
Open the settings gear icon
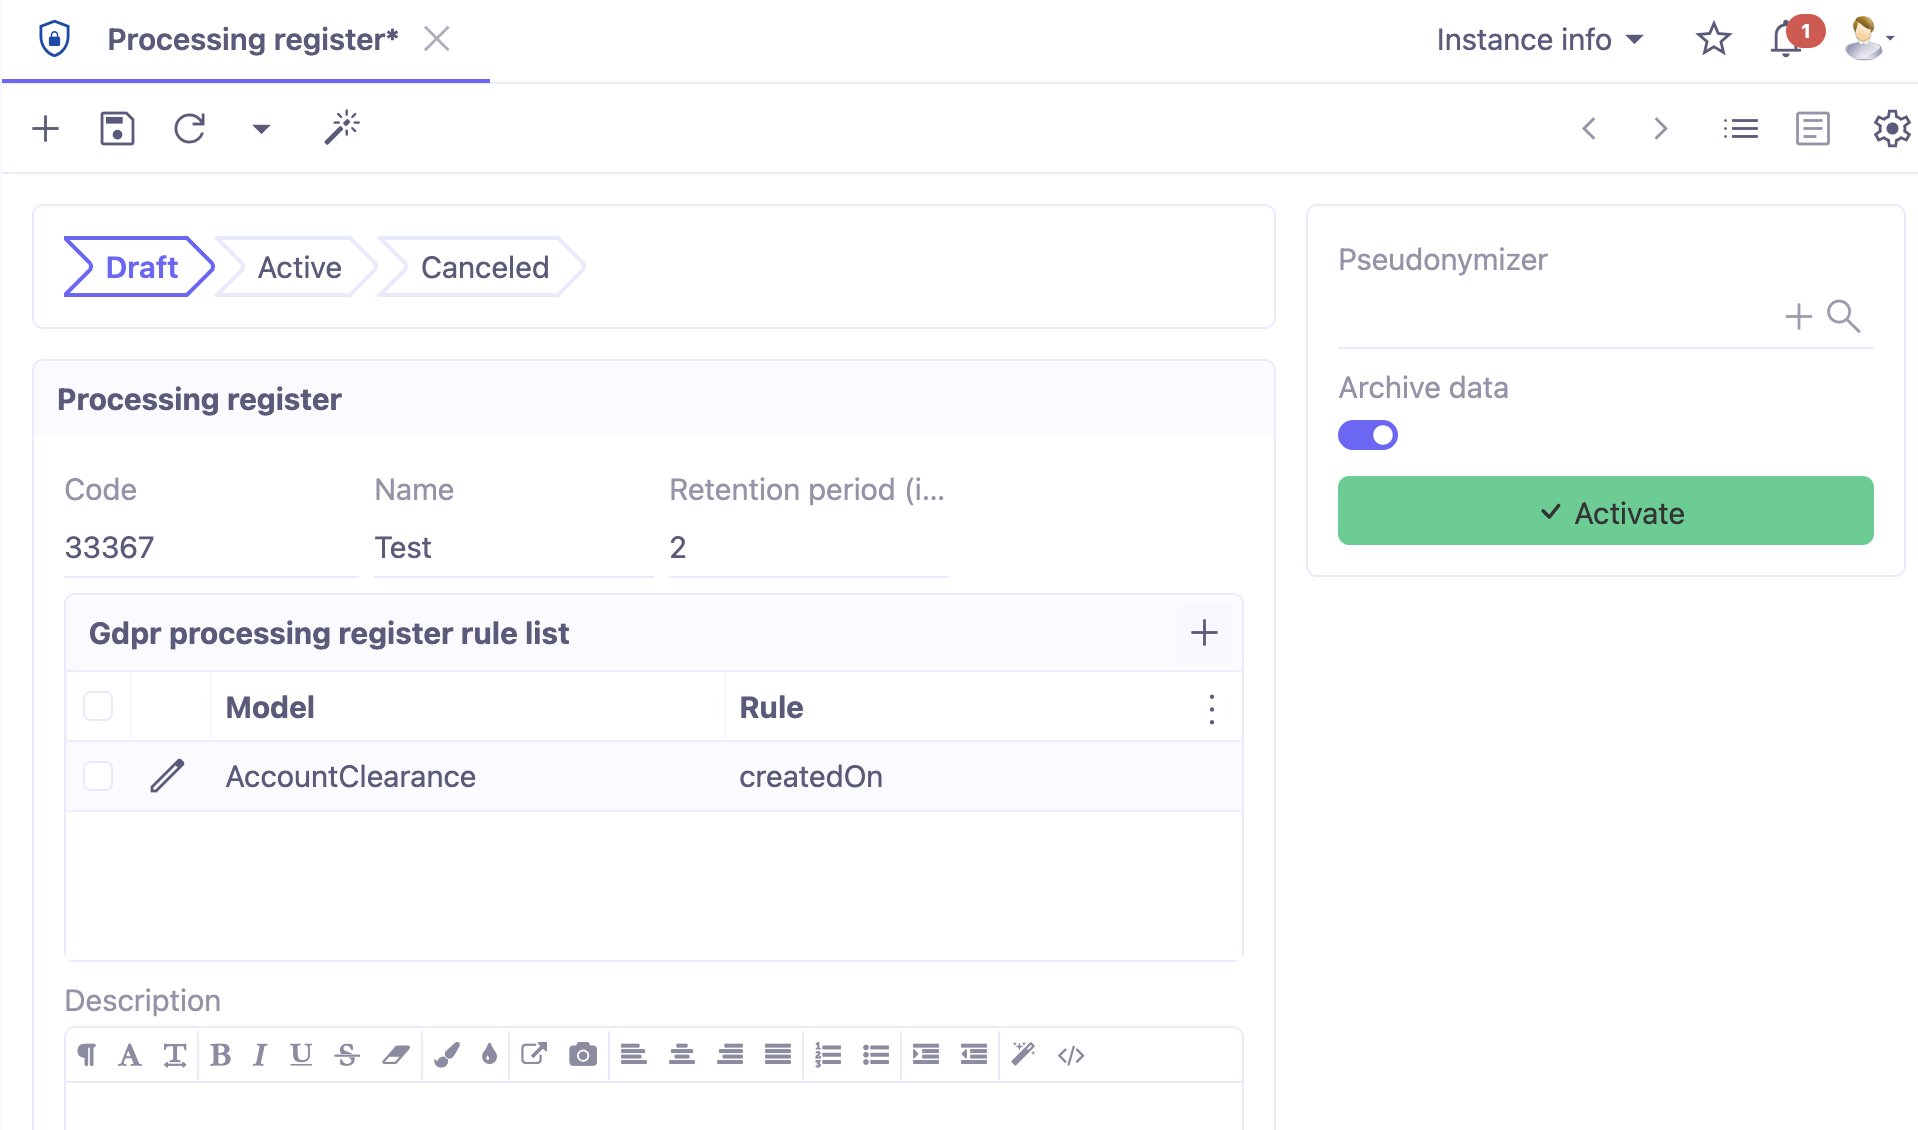click(1890, 128)
